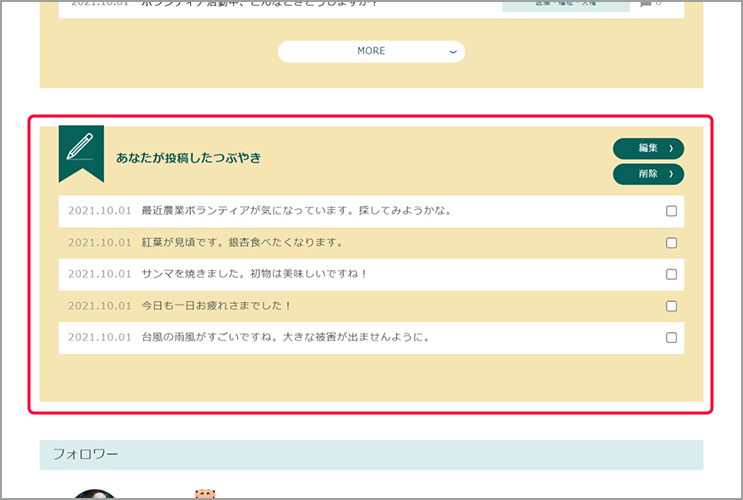743x500 pixels.
Task: Expand the list with the MORE button
Action: point(371,51)
